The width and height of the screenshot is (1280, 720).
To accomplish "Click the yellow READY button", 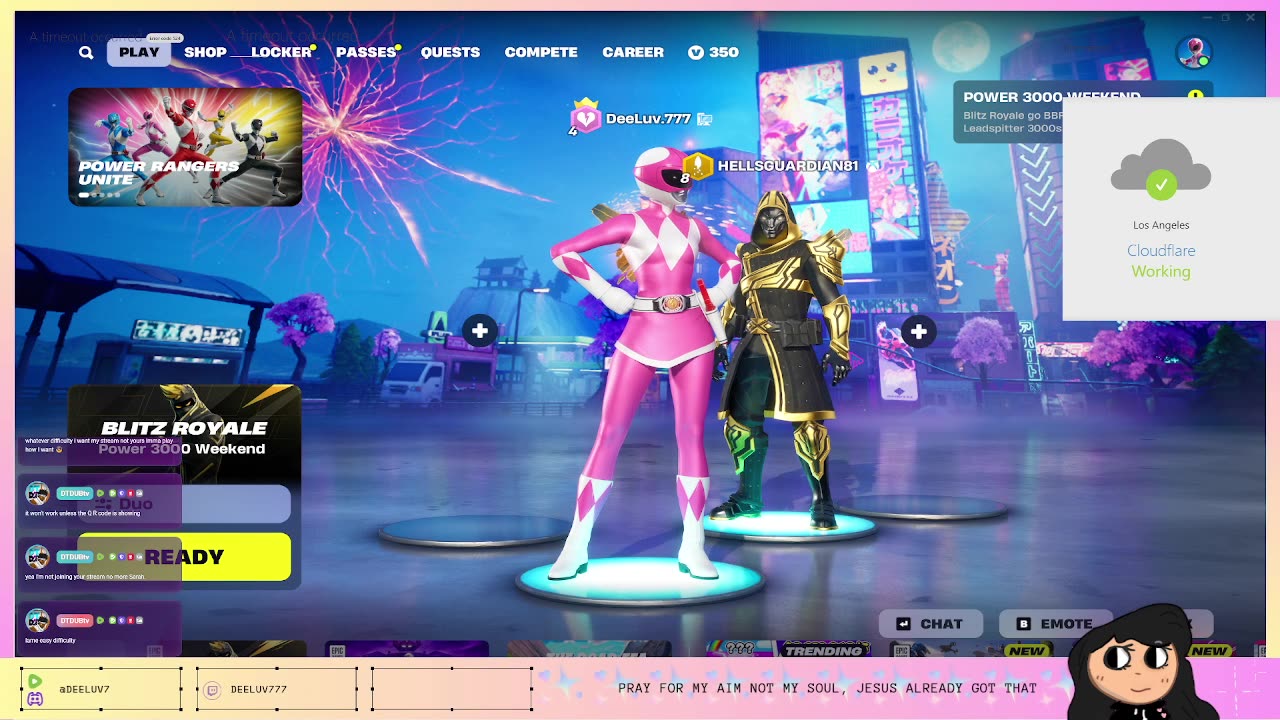I will tap(185, 557).
